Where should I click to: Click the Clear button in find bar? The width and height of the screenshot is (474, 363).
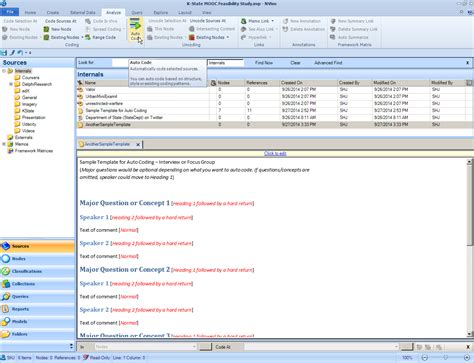coord(295,63)
